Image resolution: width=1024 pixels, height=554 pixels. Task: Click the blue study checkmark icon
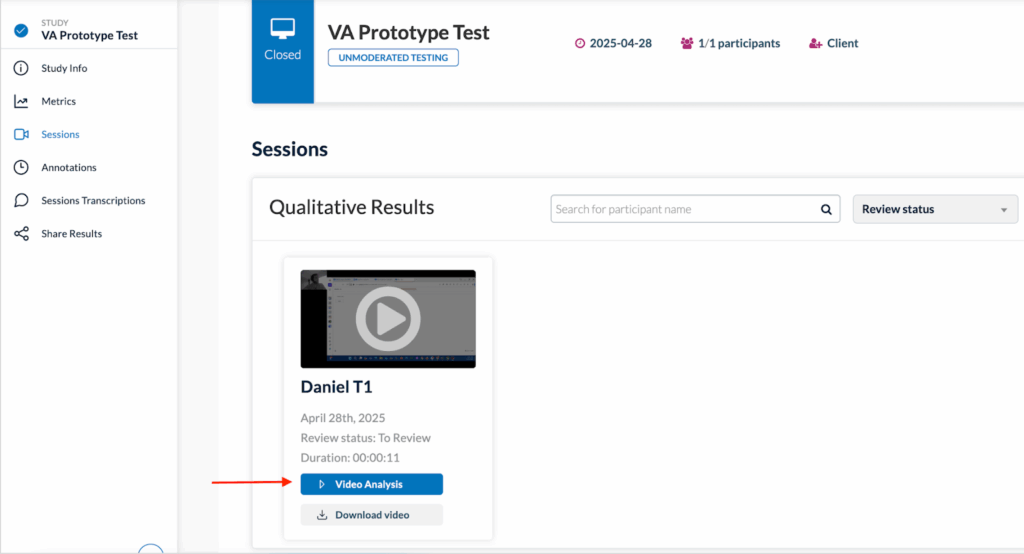(21, 31)
